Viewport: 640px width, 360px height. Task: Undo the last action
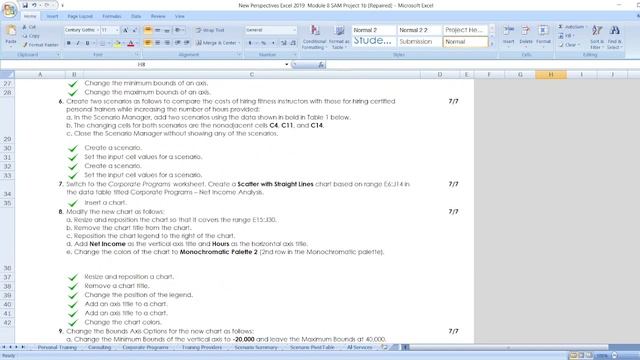pos(34,5)
